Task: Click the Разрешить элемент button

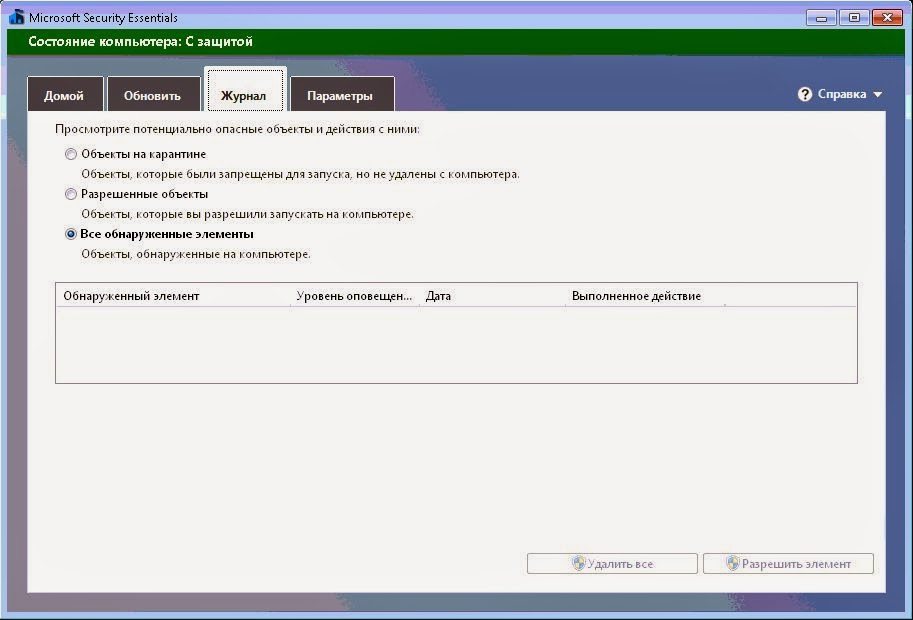Action: click(x=788, y=564)
